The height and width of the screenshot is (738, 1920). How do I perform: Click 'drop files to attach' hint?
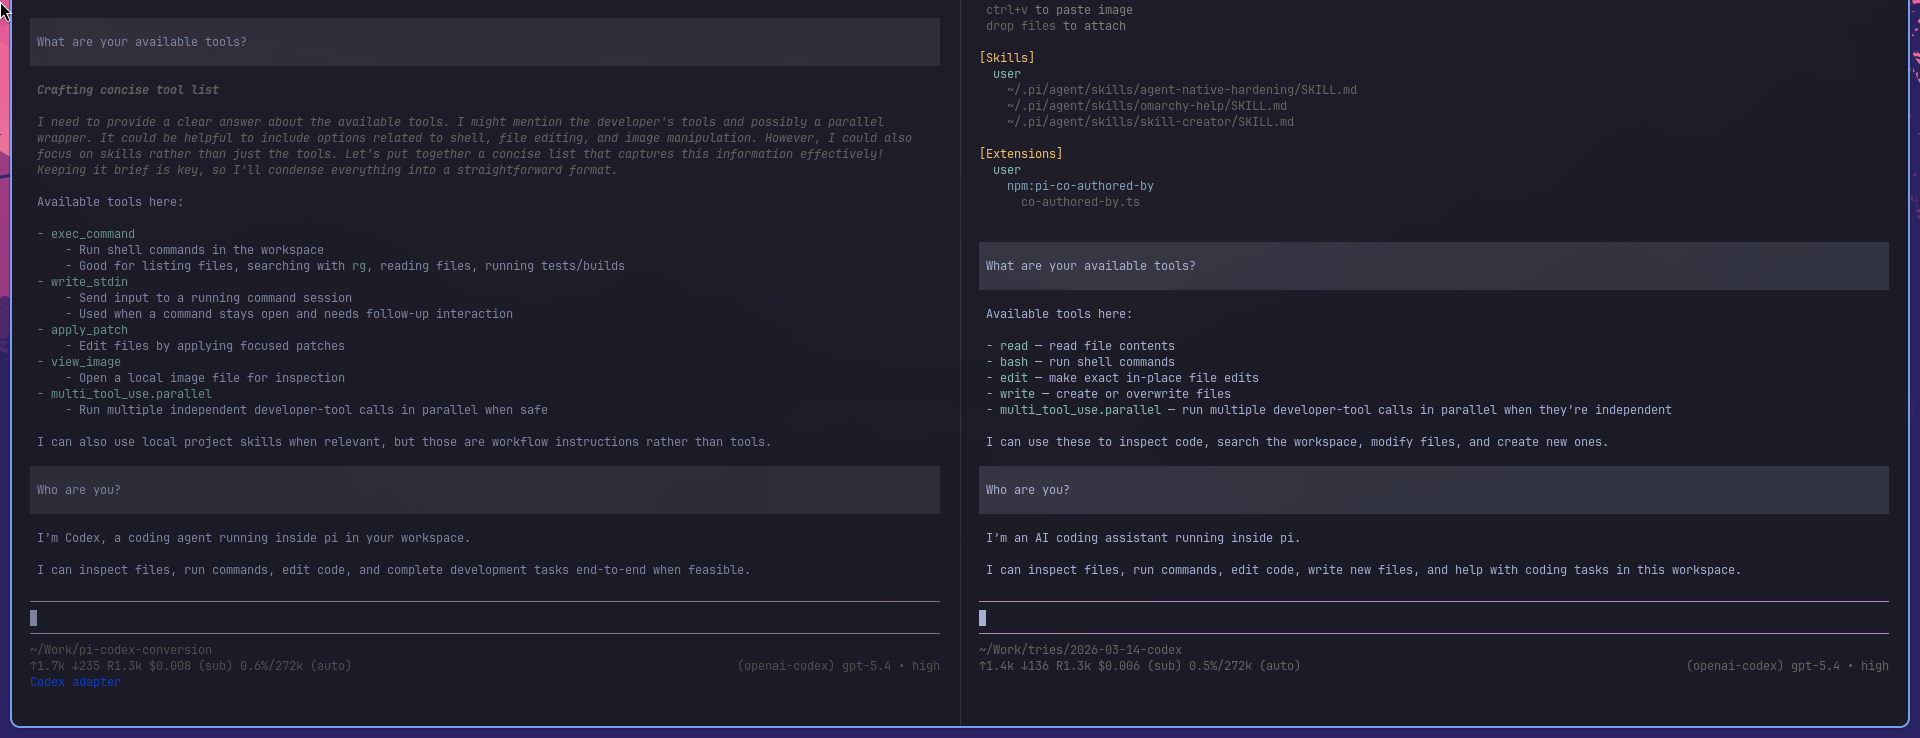click(x=1056, y=26)
